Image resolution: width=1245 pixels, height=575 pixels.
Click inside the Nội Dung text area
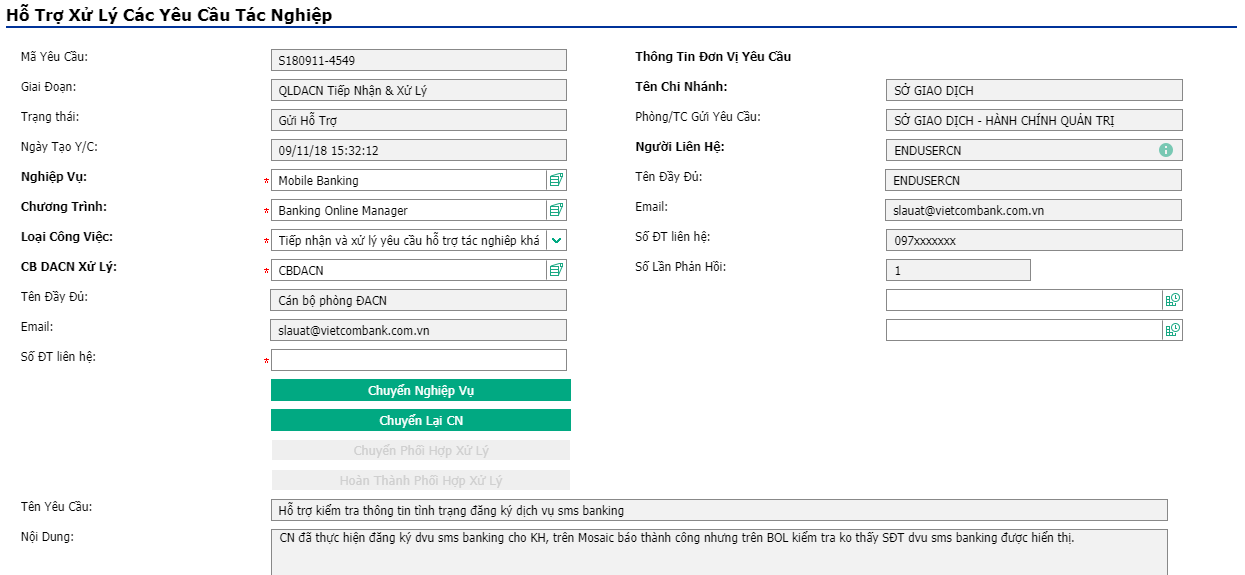(719, 552)
